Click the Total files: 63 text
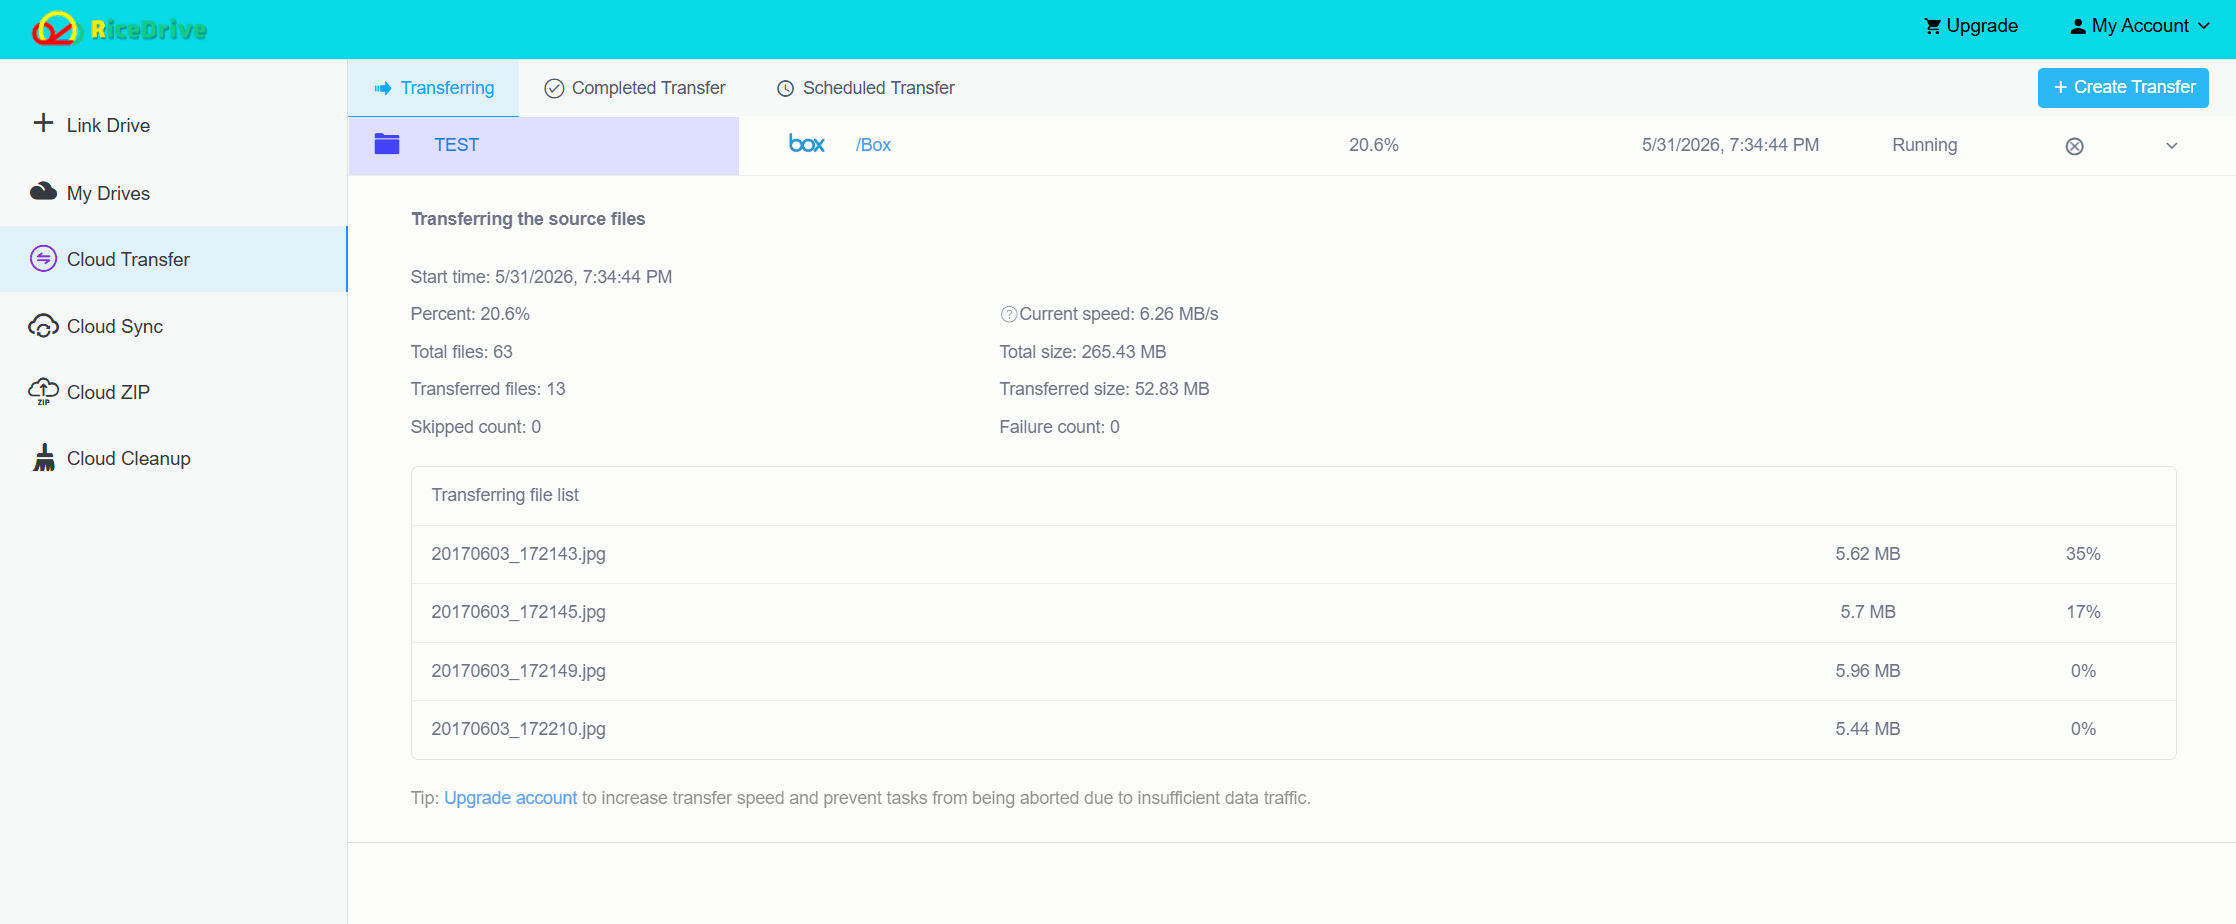Viewport: 2236px width, 924px height. click(x=461, y=352)
